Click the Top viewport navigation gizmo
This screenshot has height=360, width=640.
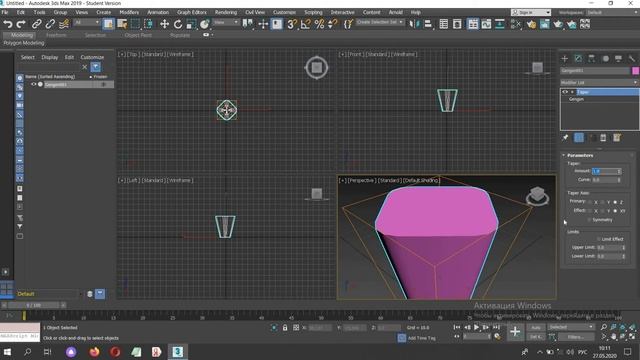[316, 68]
